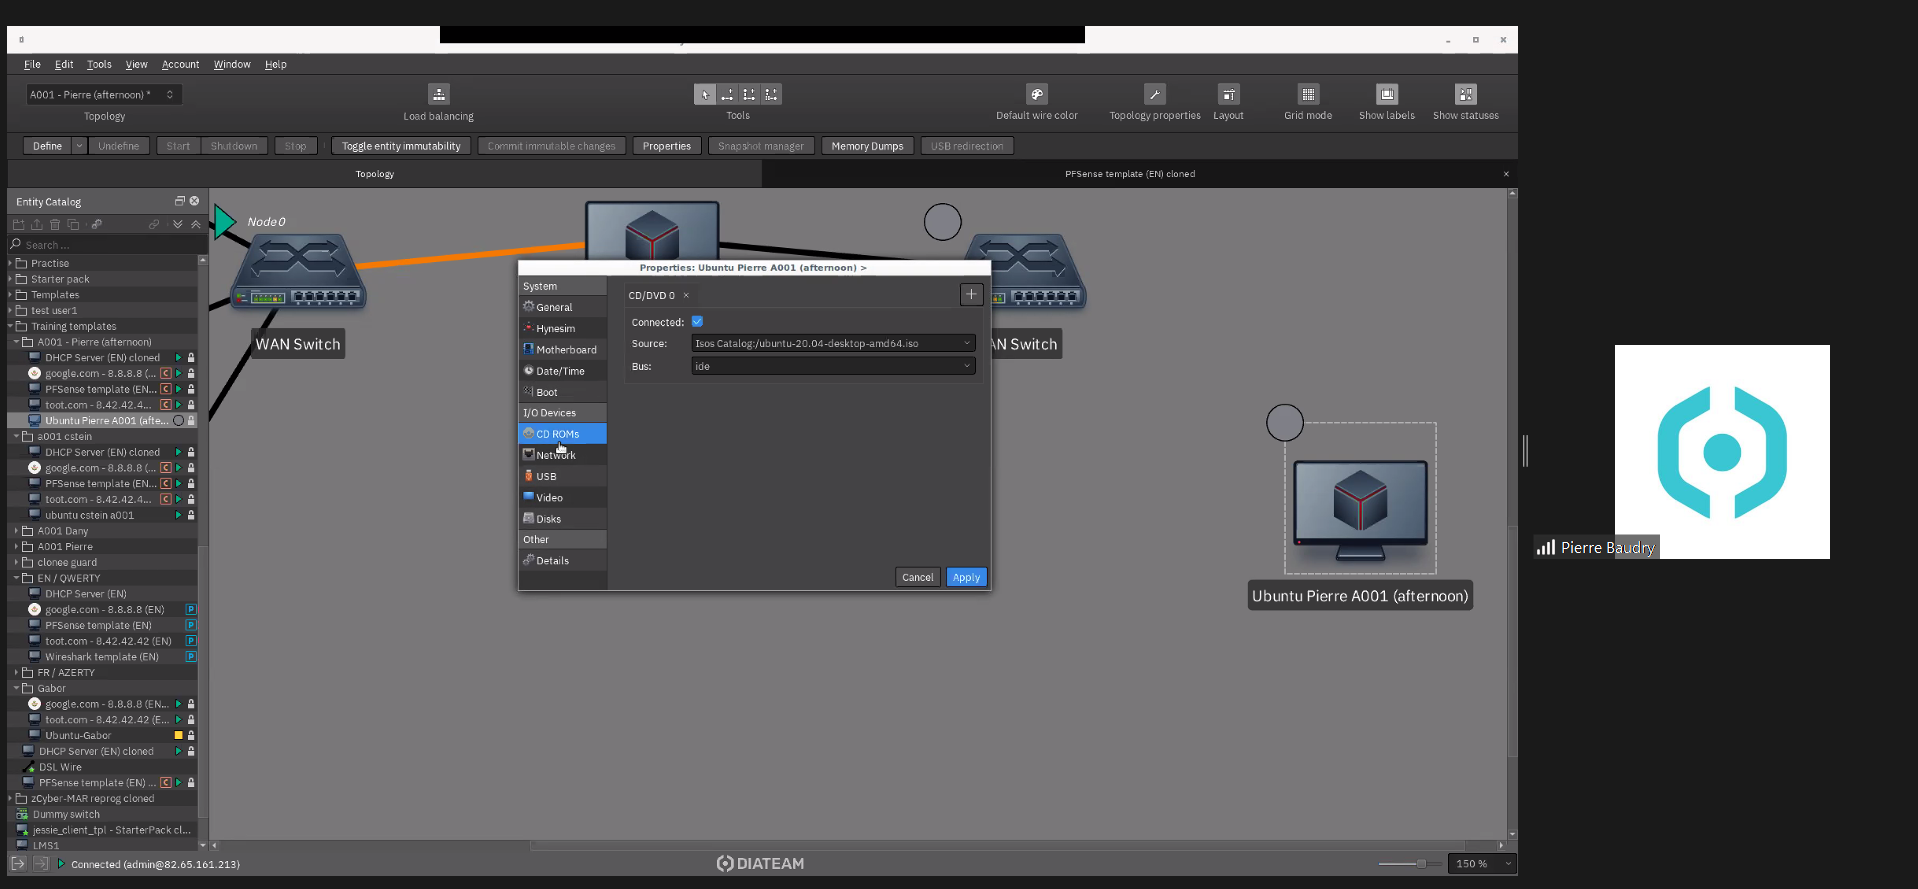Open the topology selector A001 - Pierre
The width and height of the screenshot is (1918, 889).
tap(103, 95)
